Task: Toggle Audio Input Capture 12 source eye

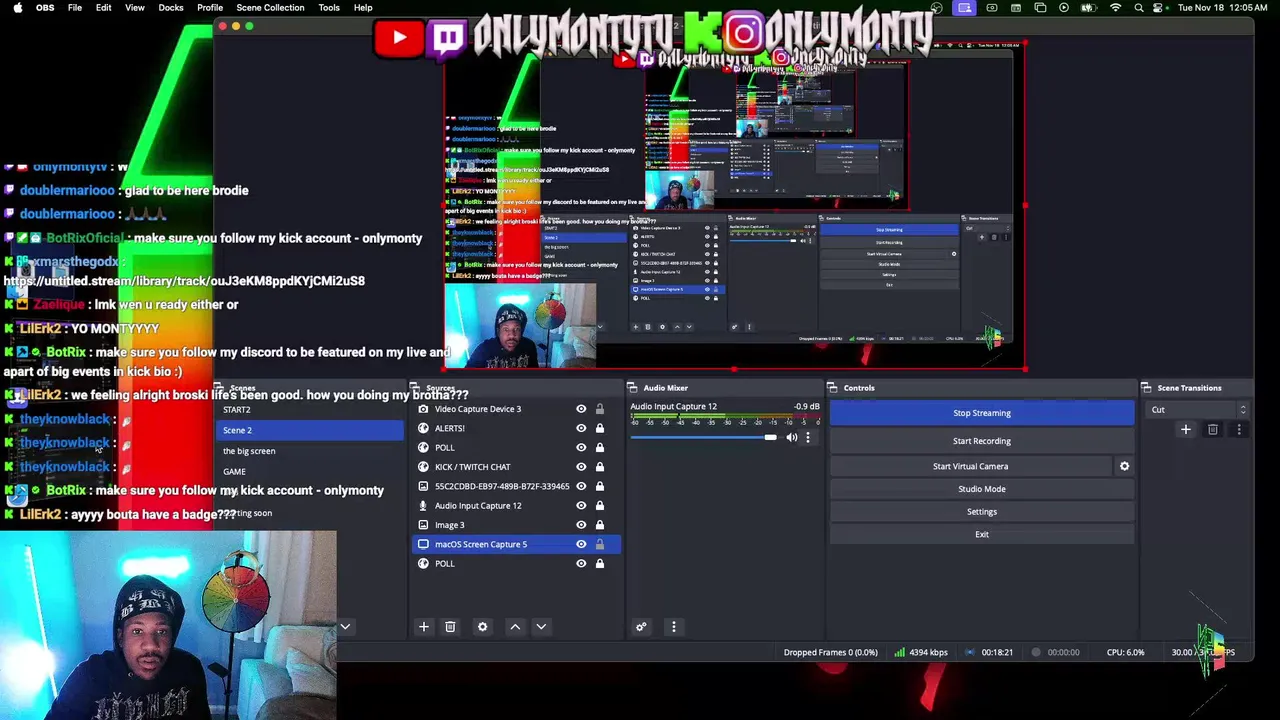Action: [581, 506]
